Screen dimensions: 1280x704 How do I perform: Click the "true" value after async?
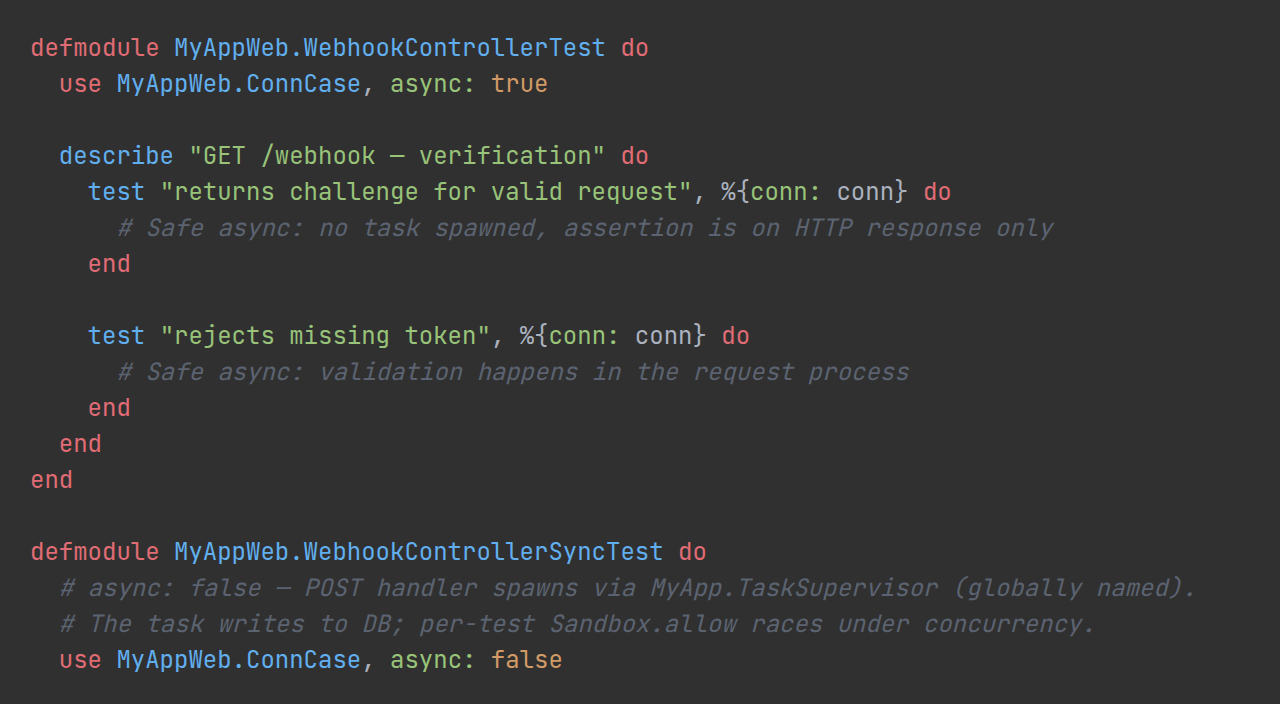[519, 84]
